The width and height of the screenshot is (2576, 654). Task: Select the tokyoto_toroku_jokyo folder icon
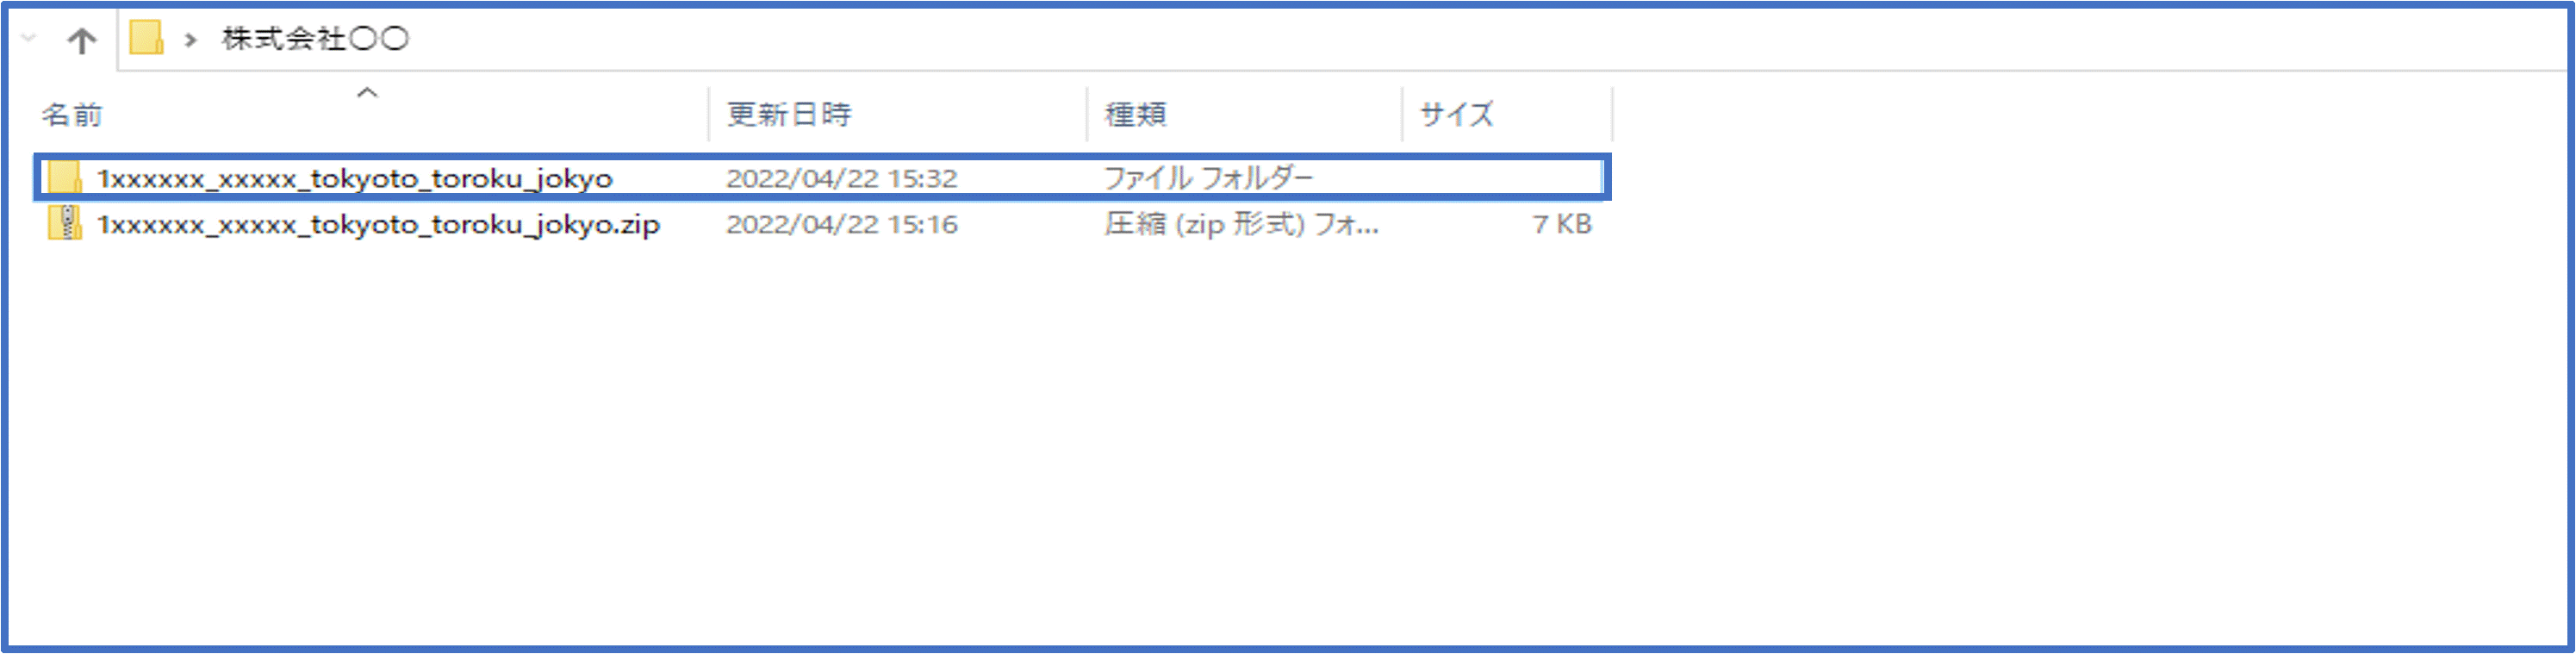pyautogui.click(x=65, y=178)
